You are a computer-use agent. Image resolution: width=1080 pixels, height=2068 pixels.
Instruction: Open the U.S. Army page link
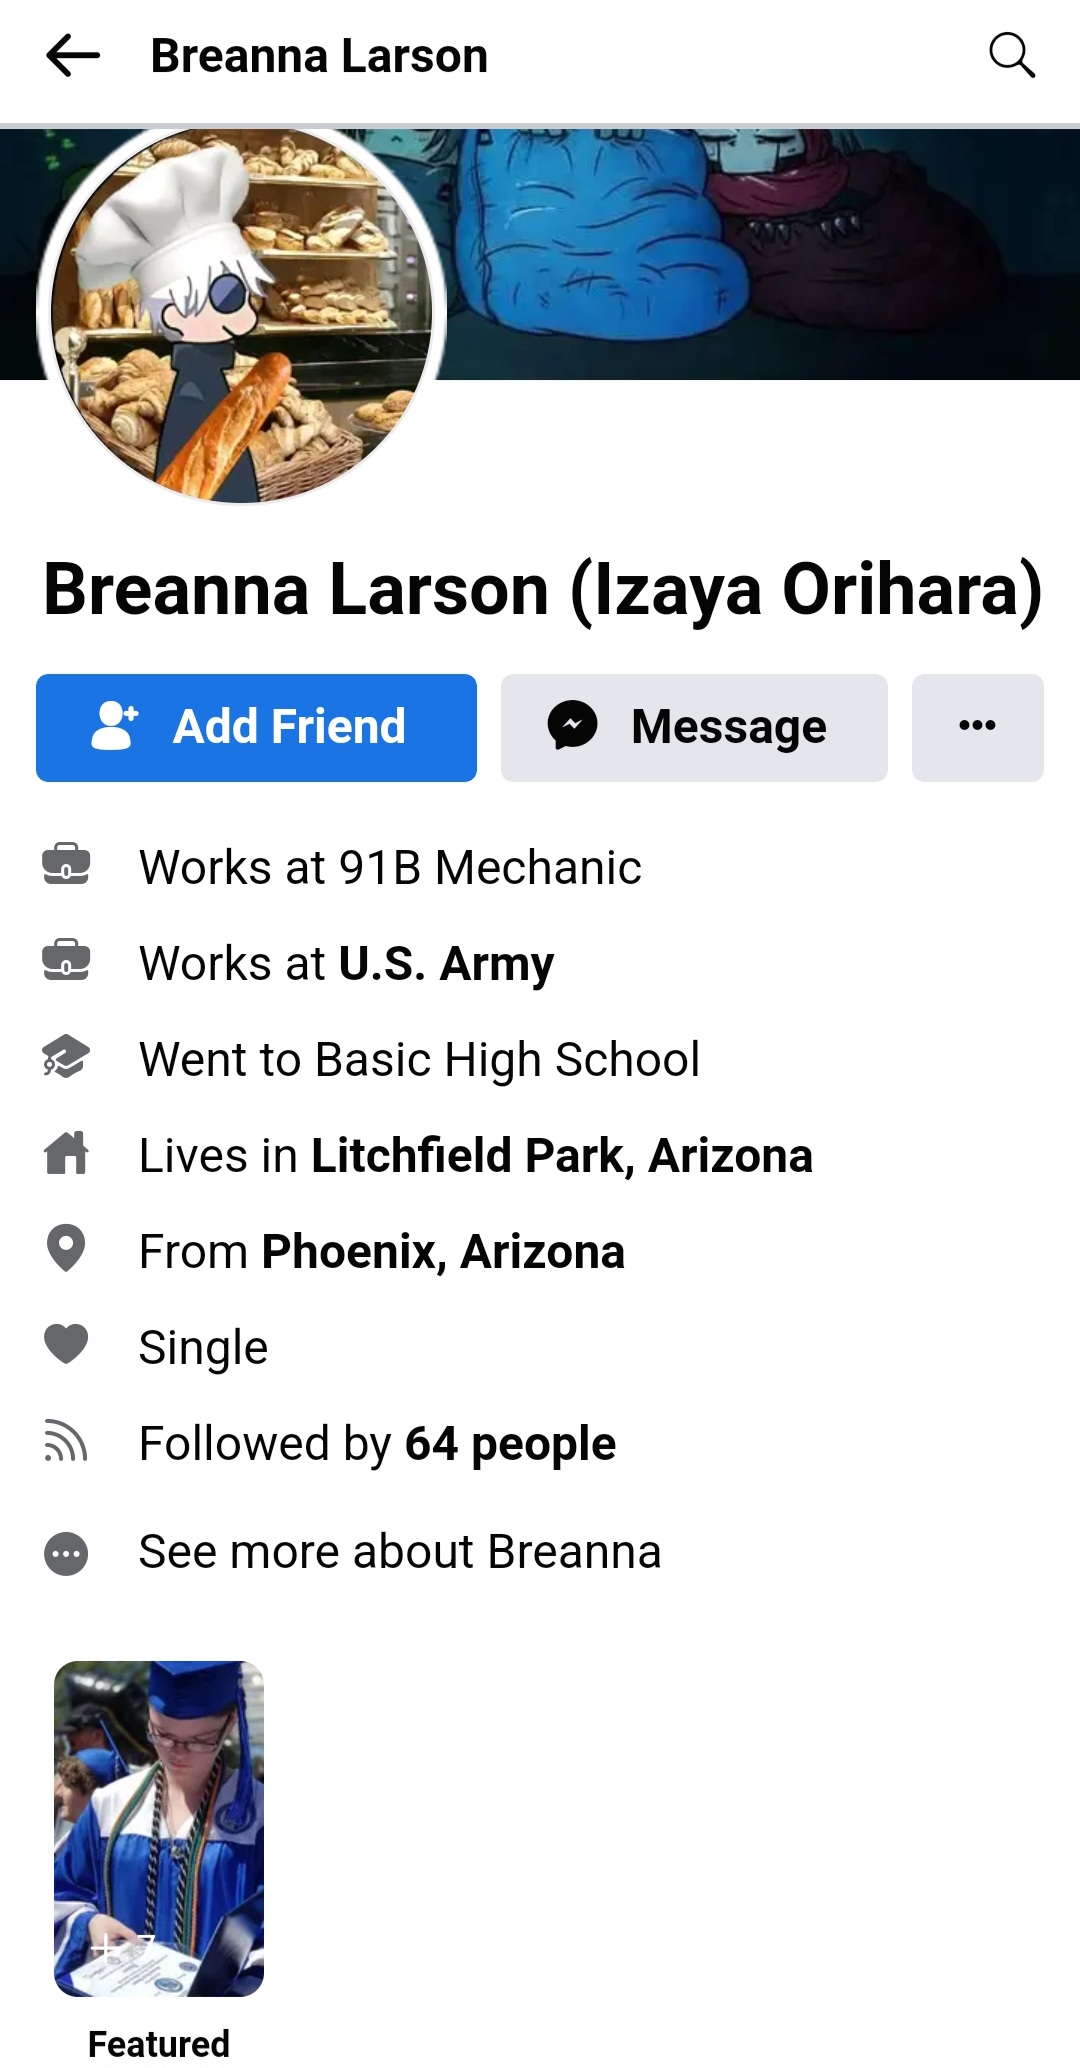point(446,963)
